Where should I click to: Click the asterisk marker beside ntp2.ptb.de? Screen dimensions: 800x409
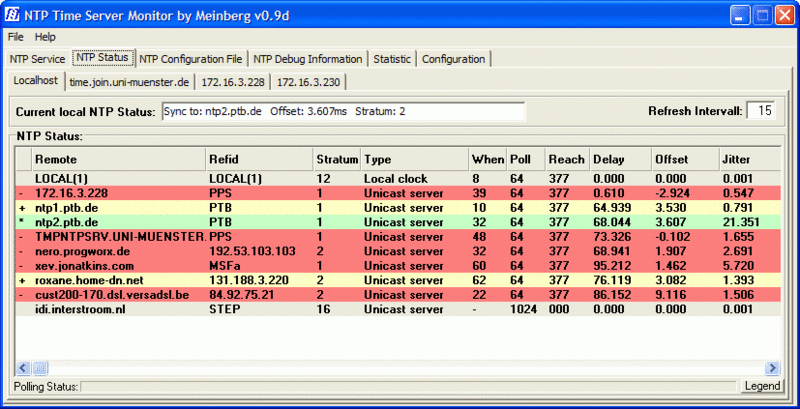coord(22,223)
